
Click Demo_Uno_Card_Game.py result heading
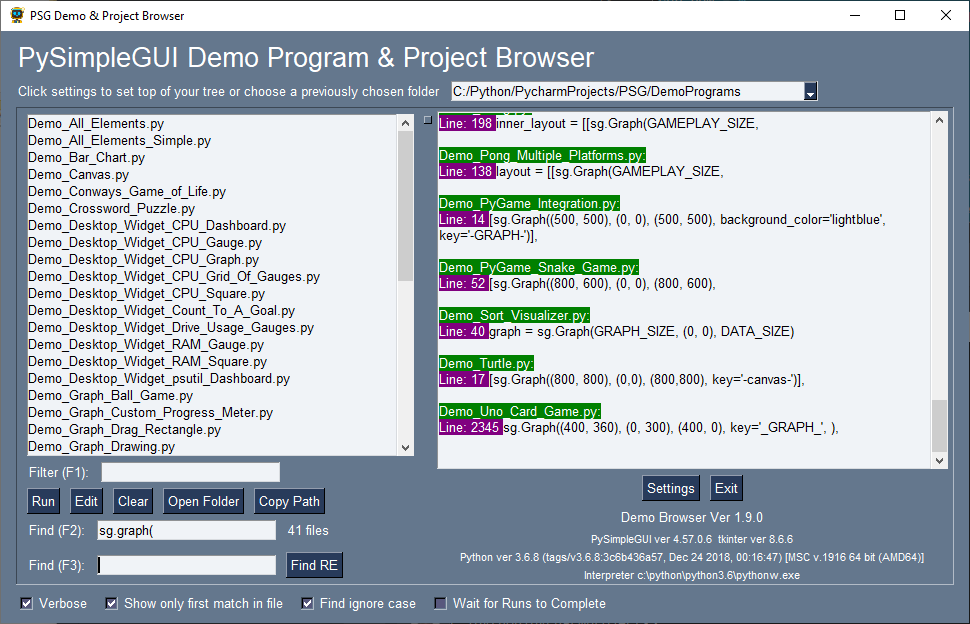(520, 411)
